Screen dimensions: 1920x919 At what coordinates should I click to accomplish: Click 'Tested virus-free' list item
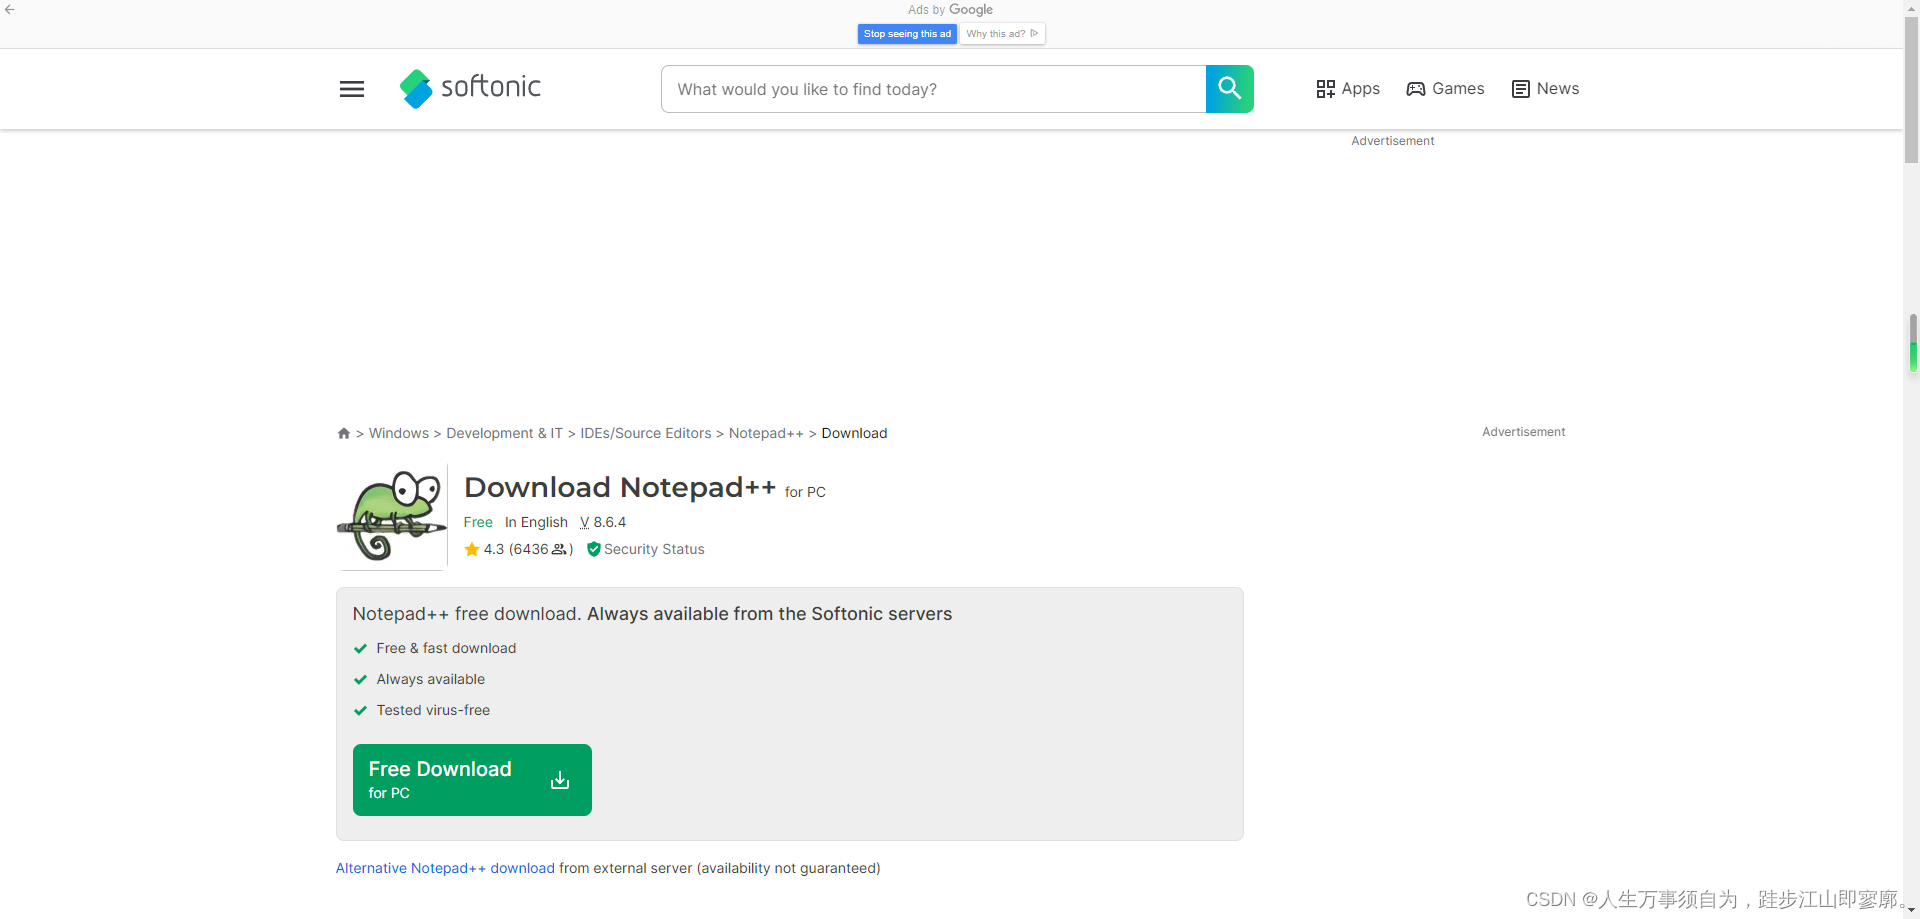tap(433, 710)
